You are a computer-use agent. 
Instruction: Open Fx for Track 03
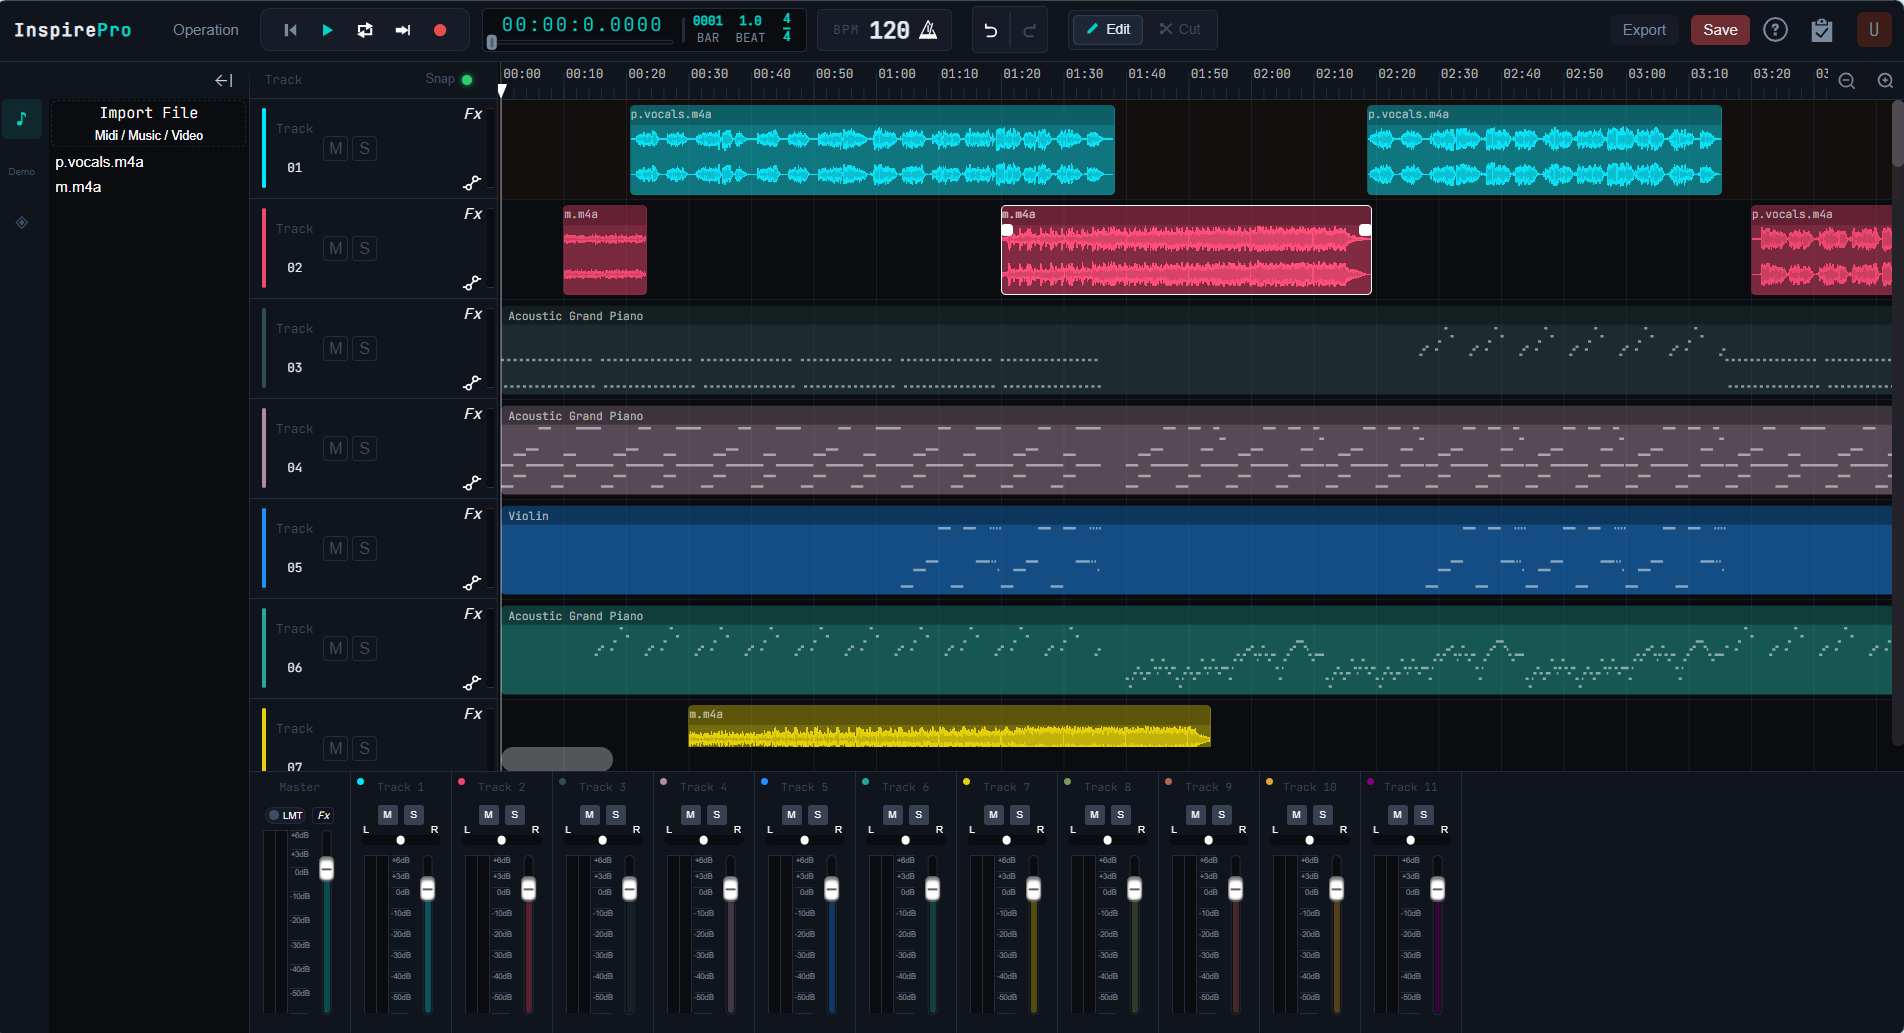point(473,314)
